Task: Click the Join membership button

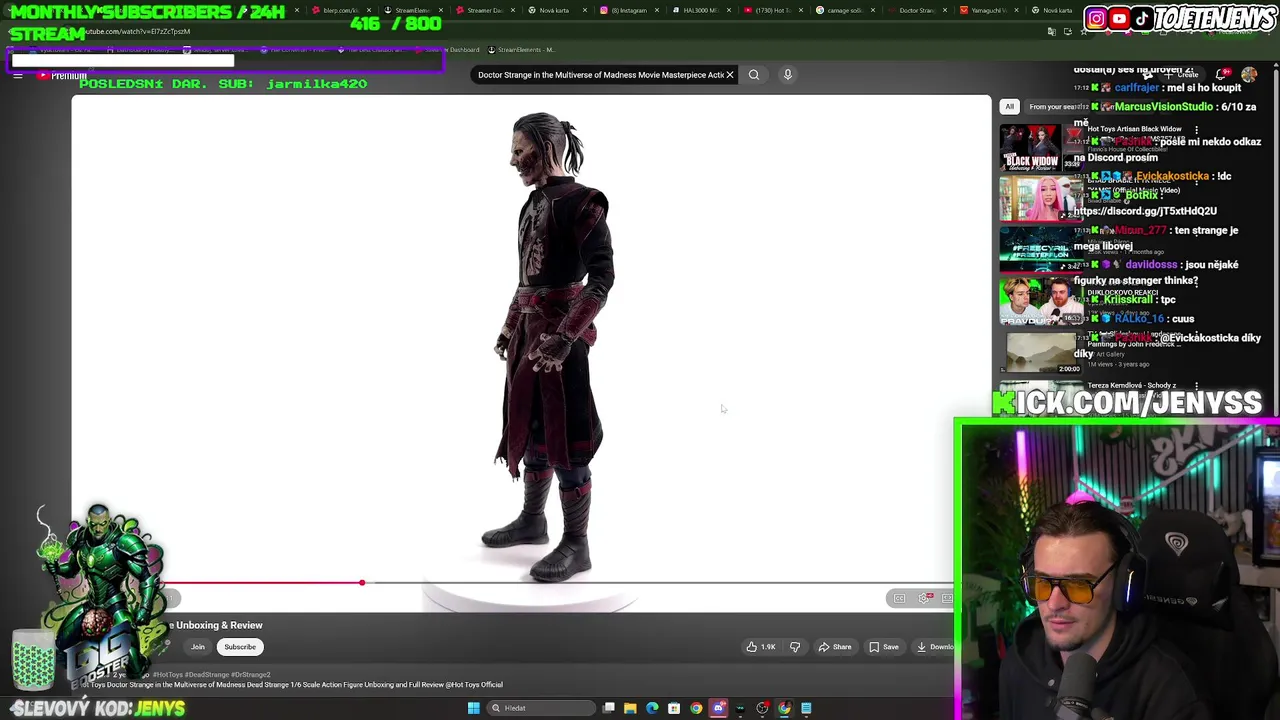Action: (198, 647)
